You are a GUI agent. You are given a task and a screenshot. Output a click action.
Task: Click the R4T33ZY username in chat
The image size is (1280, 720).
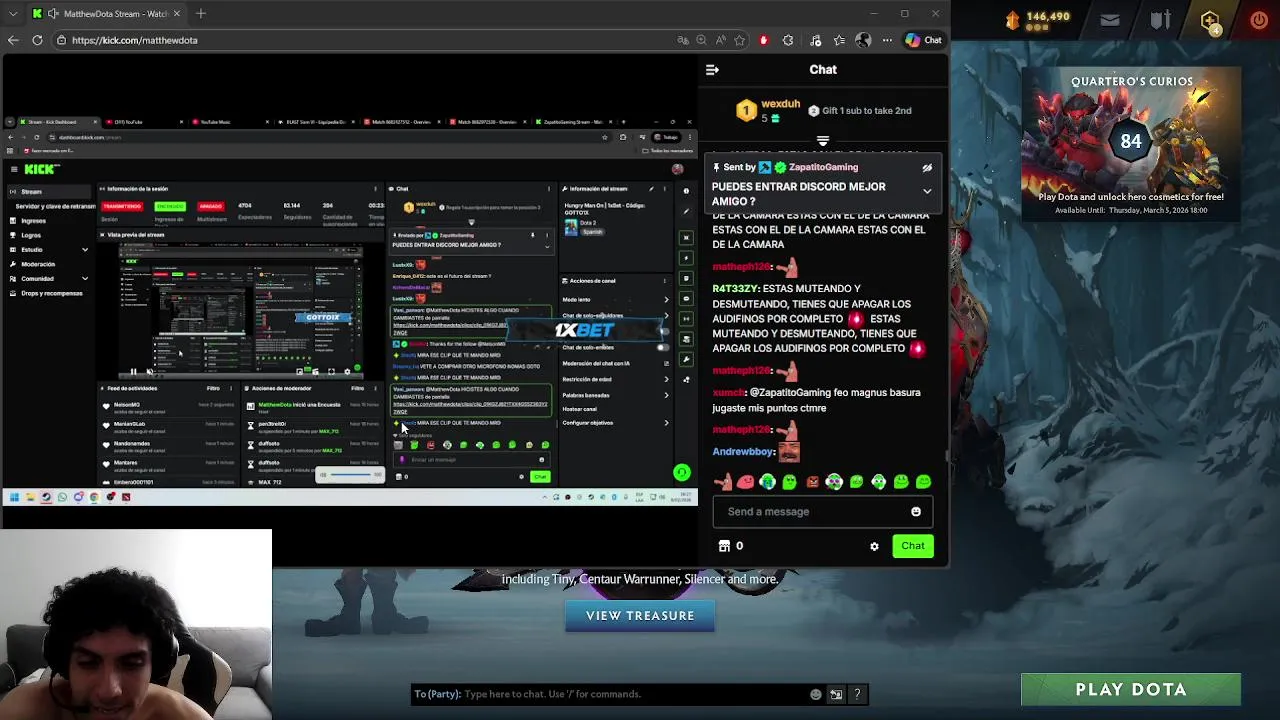point(735,289)
